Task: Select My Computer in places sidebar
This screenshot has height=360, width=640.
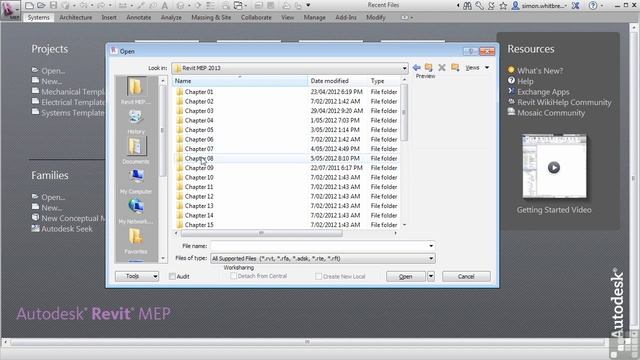Action: [x=136, y=181]
